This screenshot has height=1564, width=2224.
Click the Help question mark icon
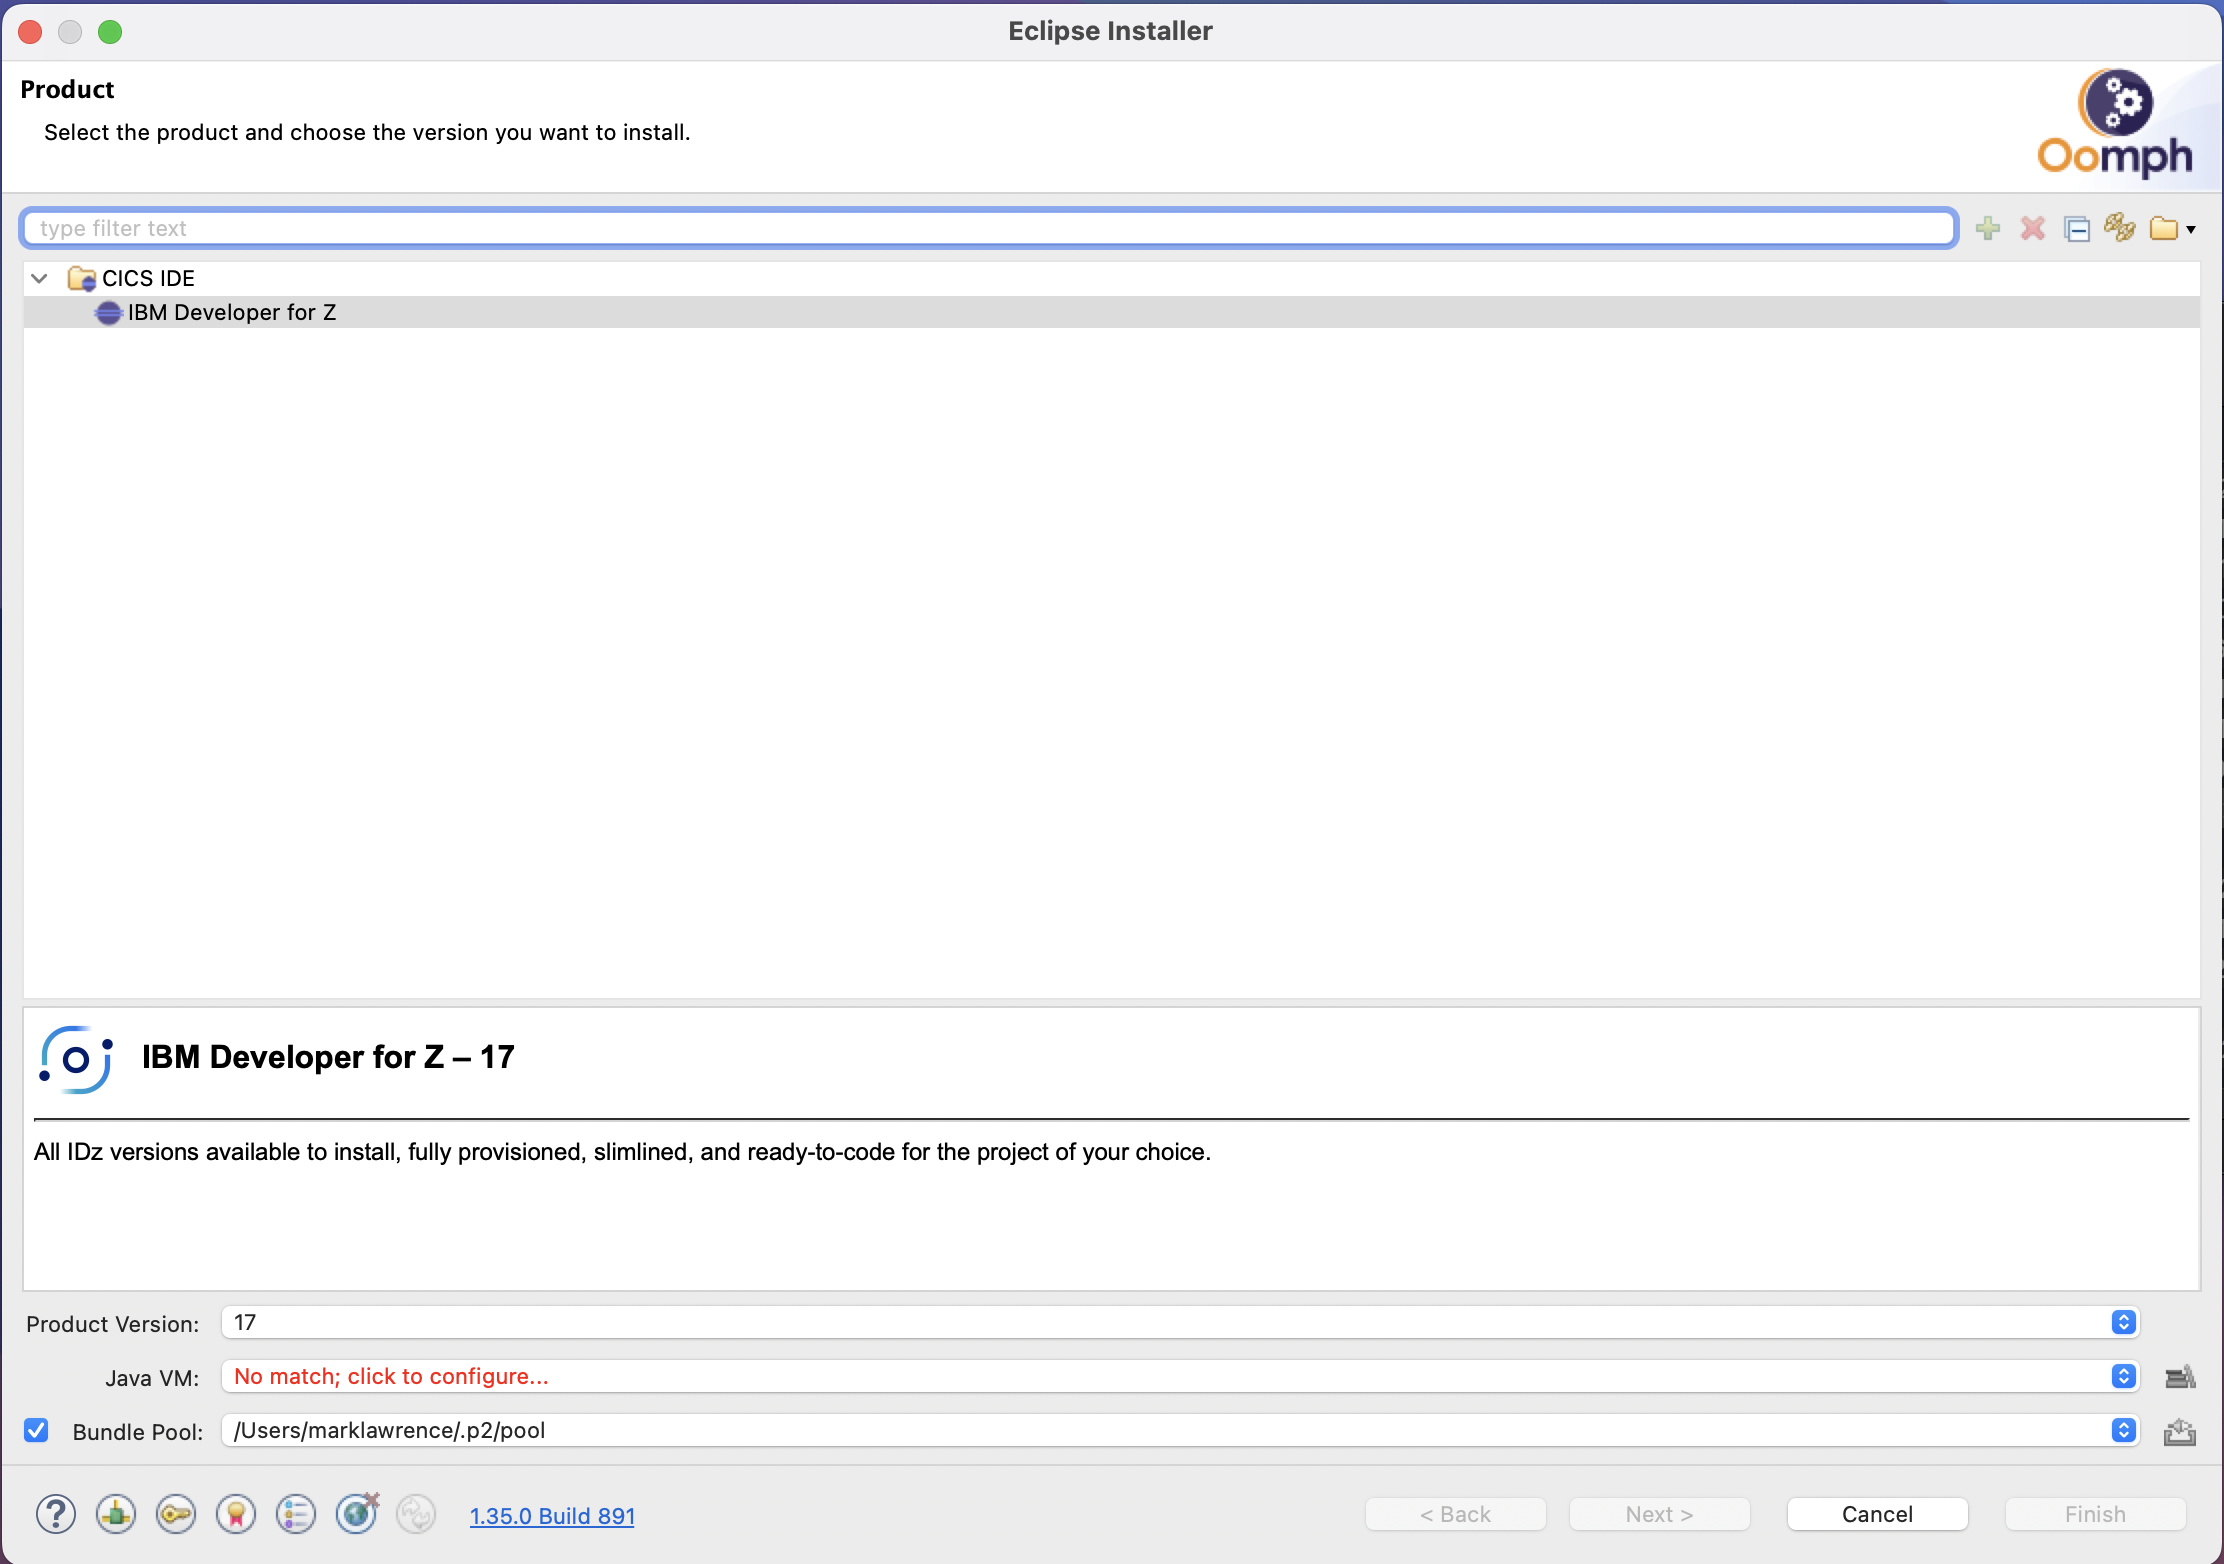click(56, 1514)
